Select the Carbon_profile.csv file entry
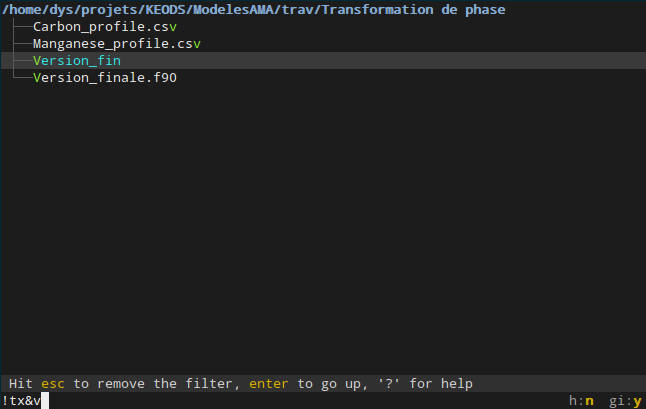 click(105, 27)
